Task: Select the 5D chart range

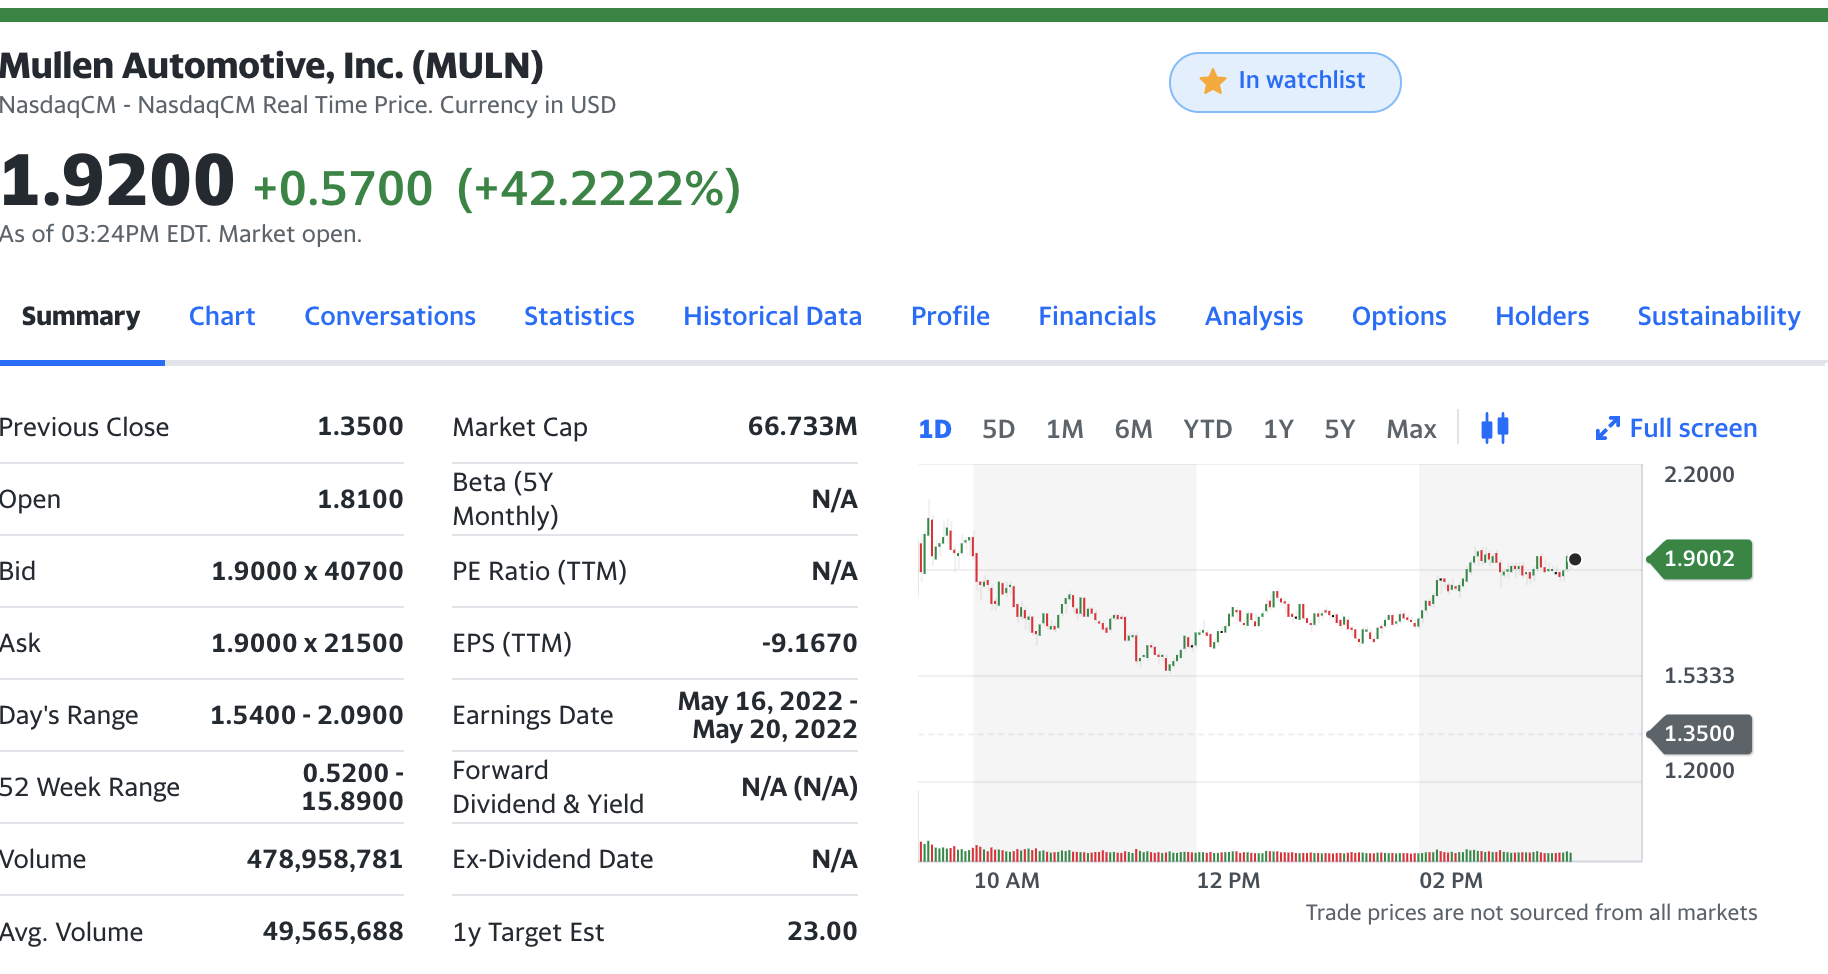Action: tap(998, 429)
